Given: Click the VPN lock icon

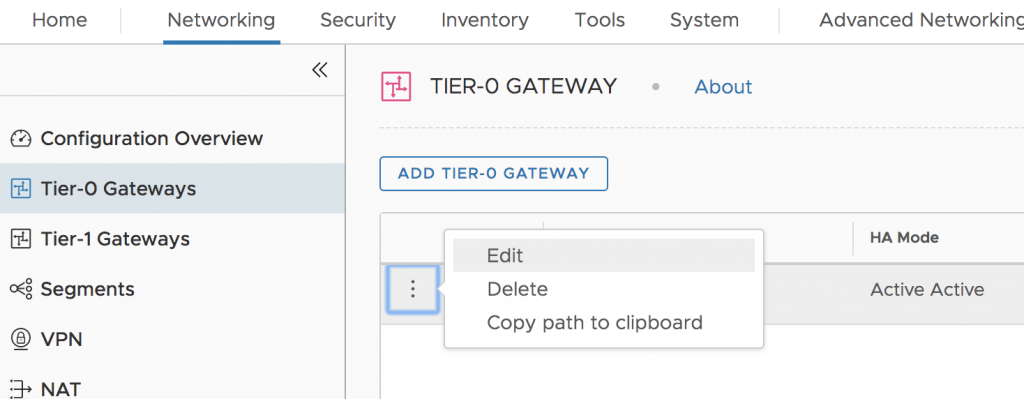Looking at the screenshot, I should 22,340.
